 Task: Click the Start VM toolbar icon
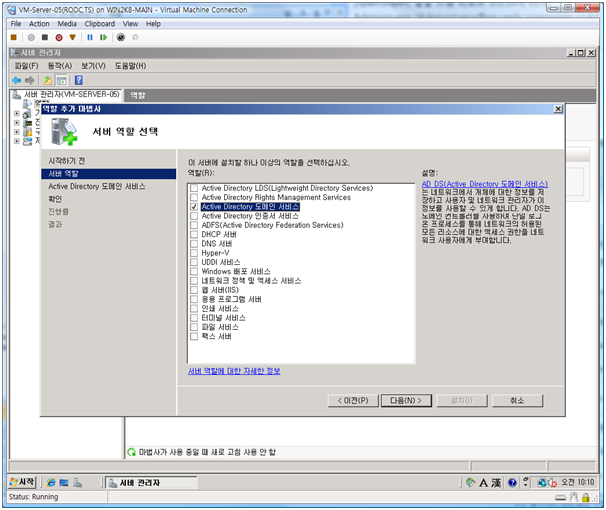tap(31, 37)
